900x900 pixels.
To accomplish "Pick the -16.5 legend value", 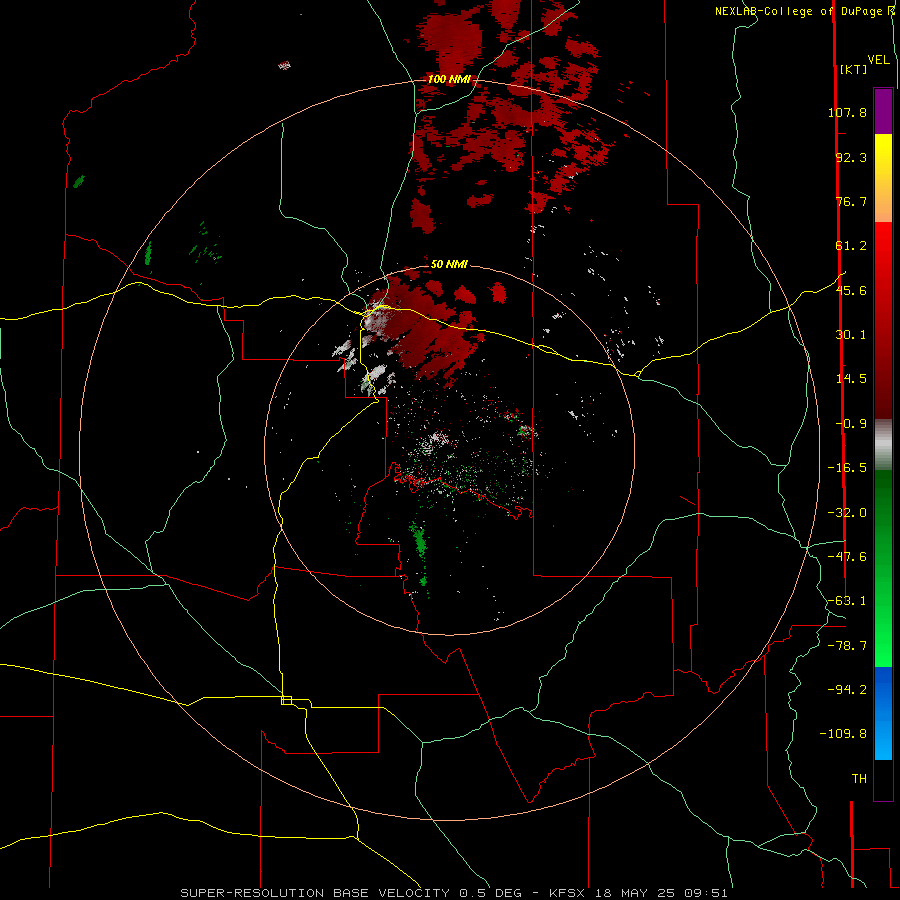I will point(847,468).
